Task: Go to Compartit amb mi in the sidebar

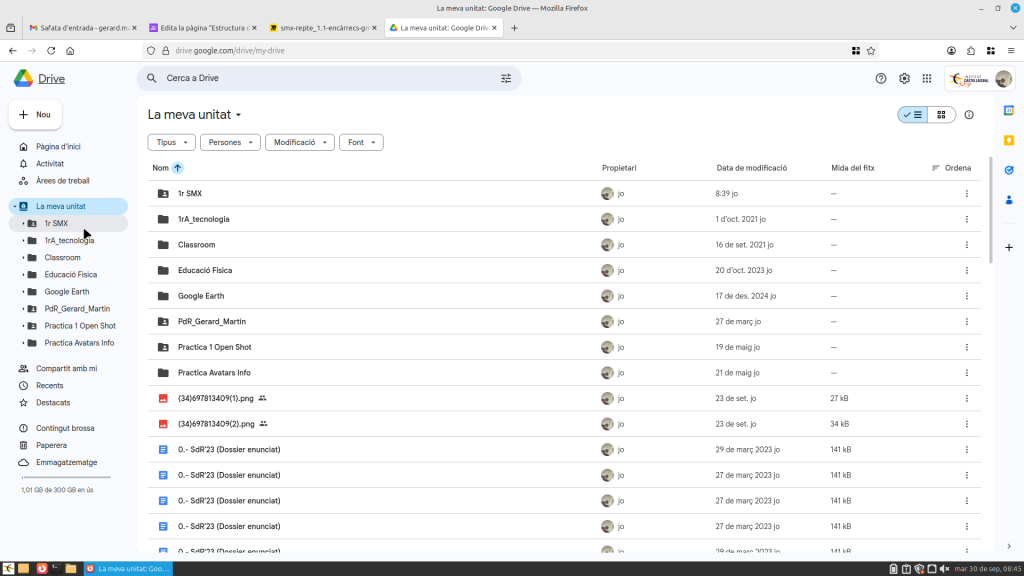Action: 66,368
